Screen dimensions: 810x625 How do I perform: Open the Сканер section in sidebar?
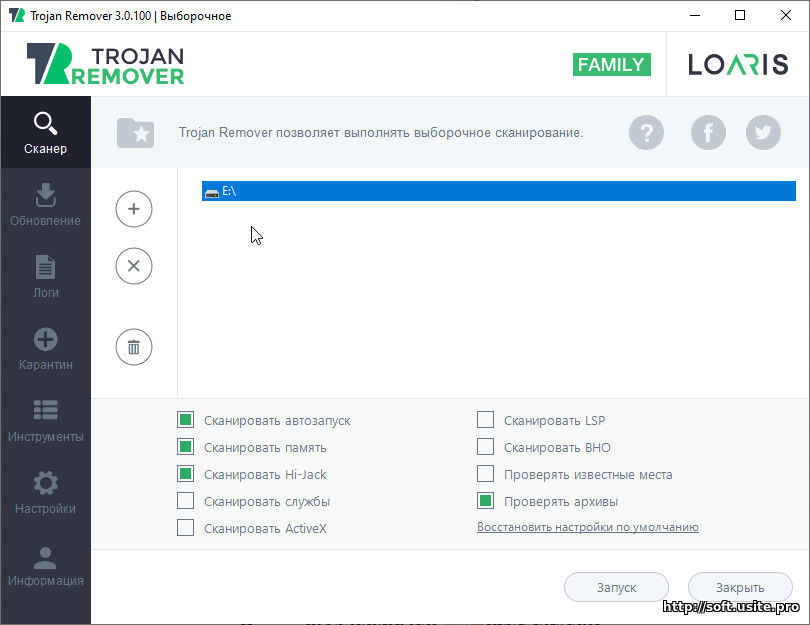[x=45, y=132]
